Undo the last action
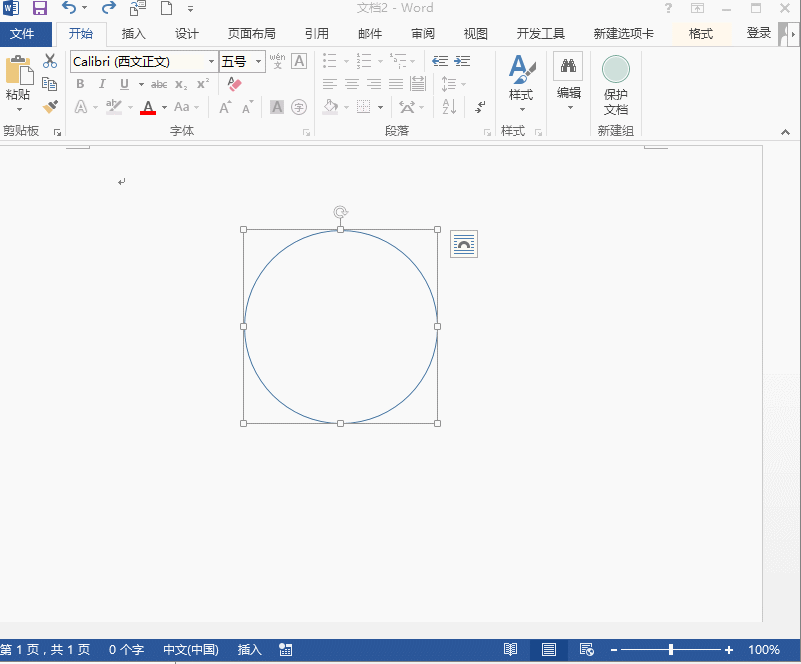 click(x=69, y=8)
